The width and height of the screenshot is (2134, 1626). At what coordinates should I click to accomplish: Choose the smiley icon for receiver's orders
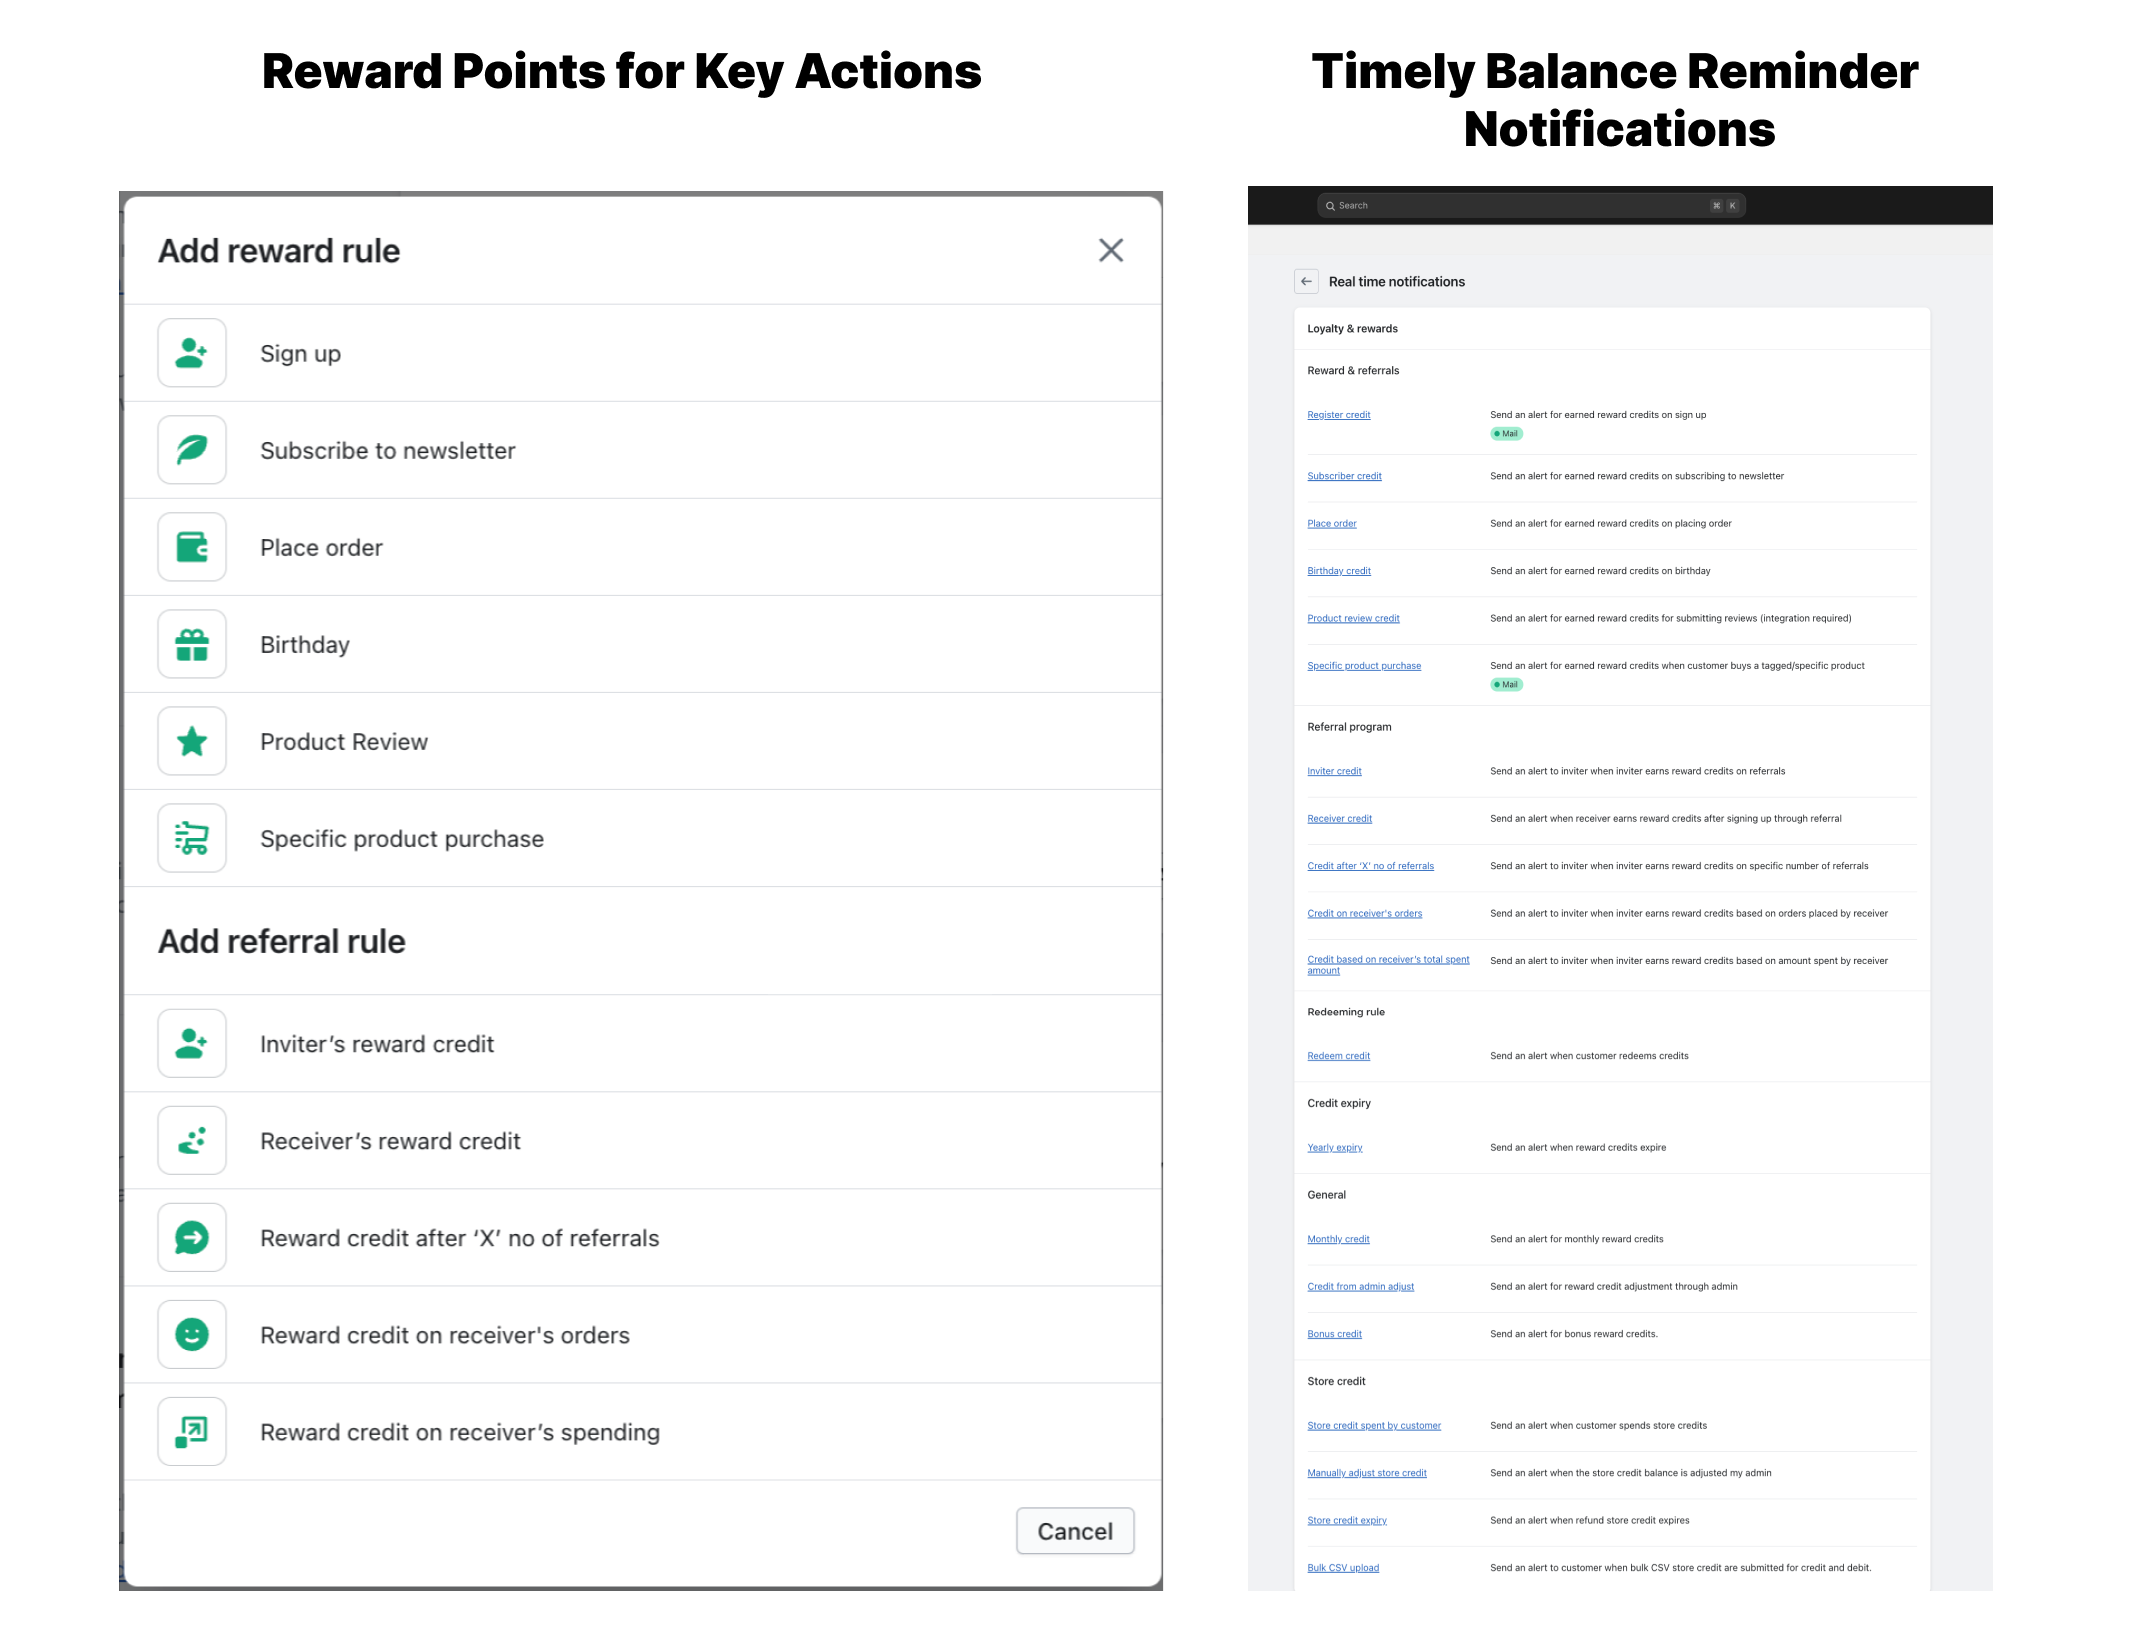tap(192, 1334)
